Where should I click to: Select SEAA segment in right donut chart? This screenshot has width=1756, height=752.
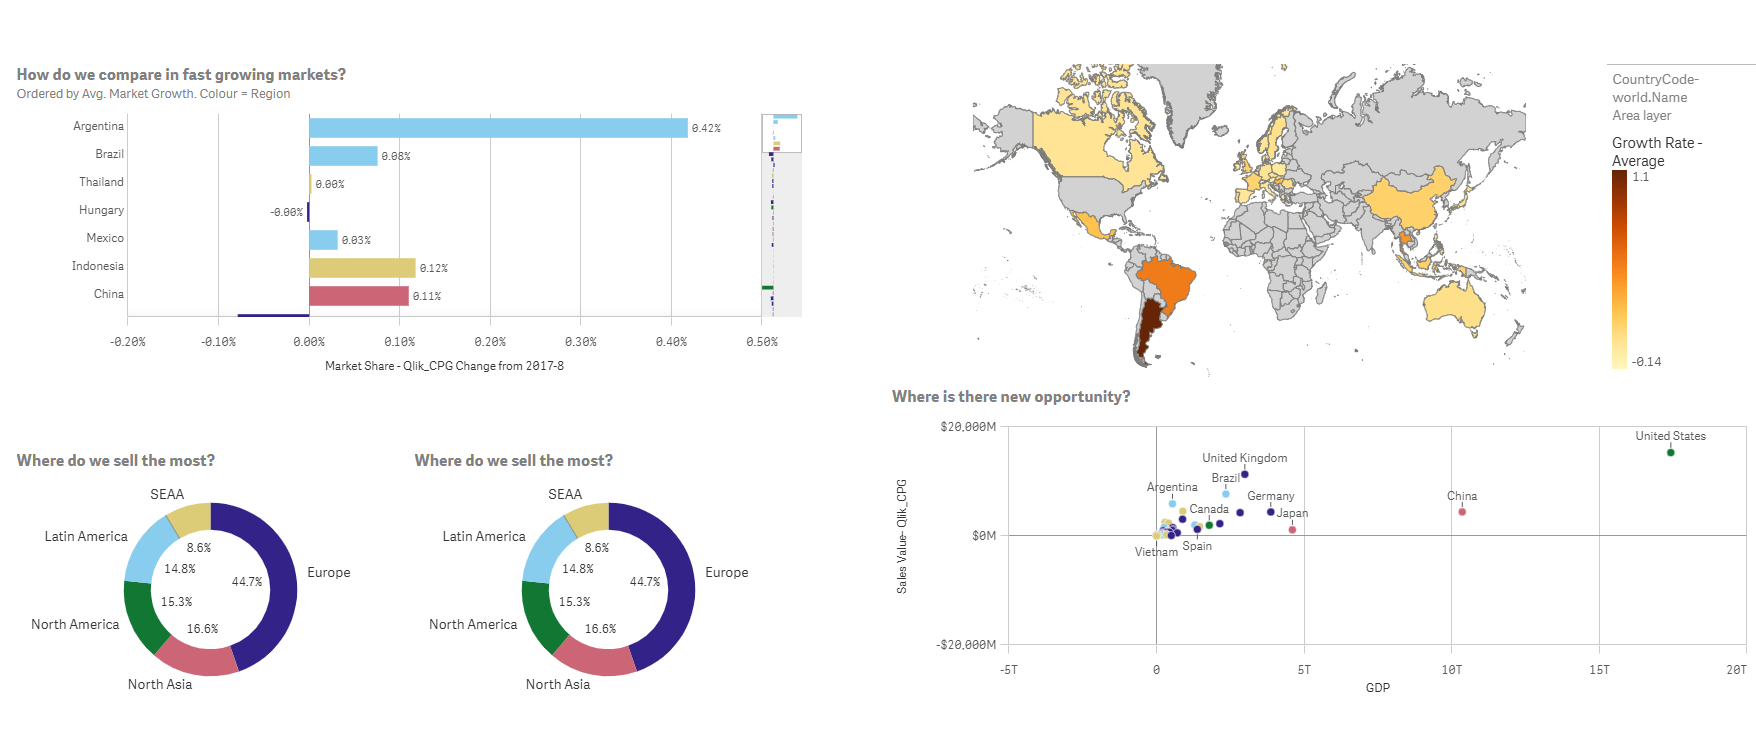point(588,519)
